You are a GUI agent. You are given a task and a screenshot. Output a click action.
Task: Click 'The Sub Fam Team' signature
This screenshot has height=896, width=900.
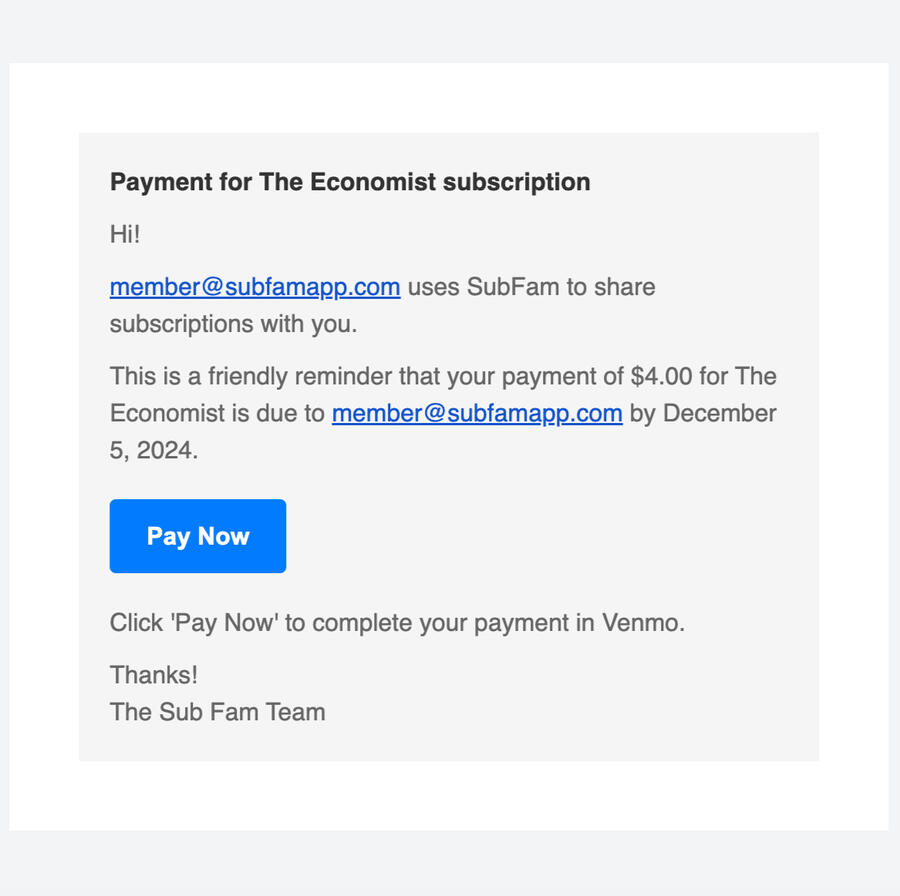click(x=217, y=712)
